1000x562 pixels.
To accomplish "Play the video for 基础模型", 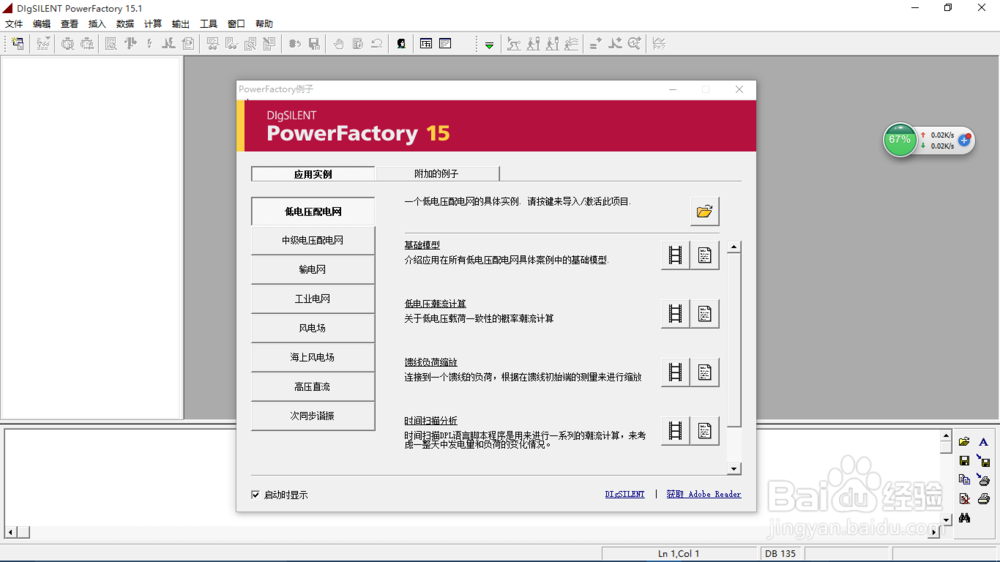I will [x=675, y=255].
